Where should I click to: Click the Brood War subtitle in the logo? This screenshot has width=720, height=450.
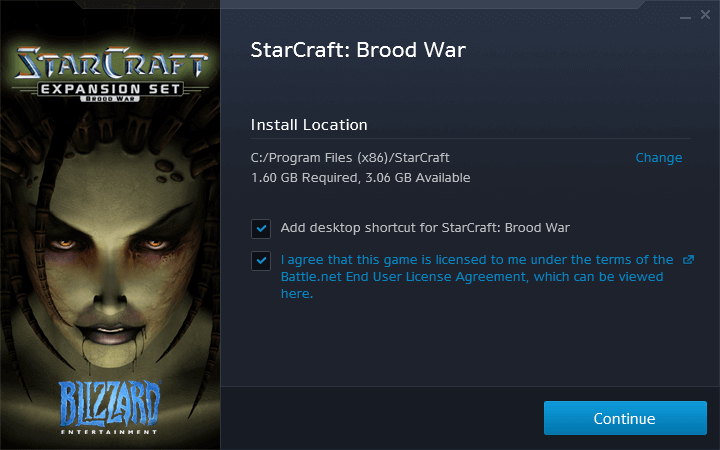tap(110, 101)
